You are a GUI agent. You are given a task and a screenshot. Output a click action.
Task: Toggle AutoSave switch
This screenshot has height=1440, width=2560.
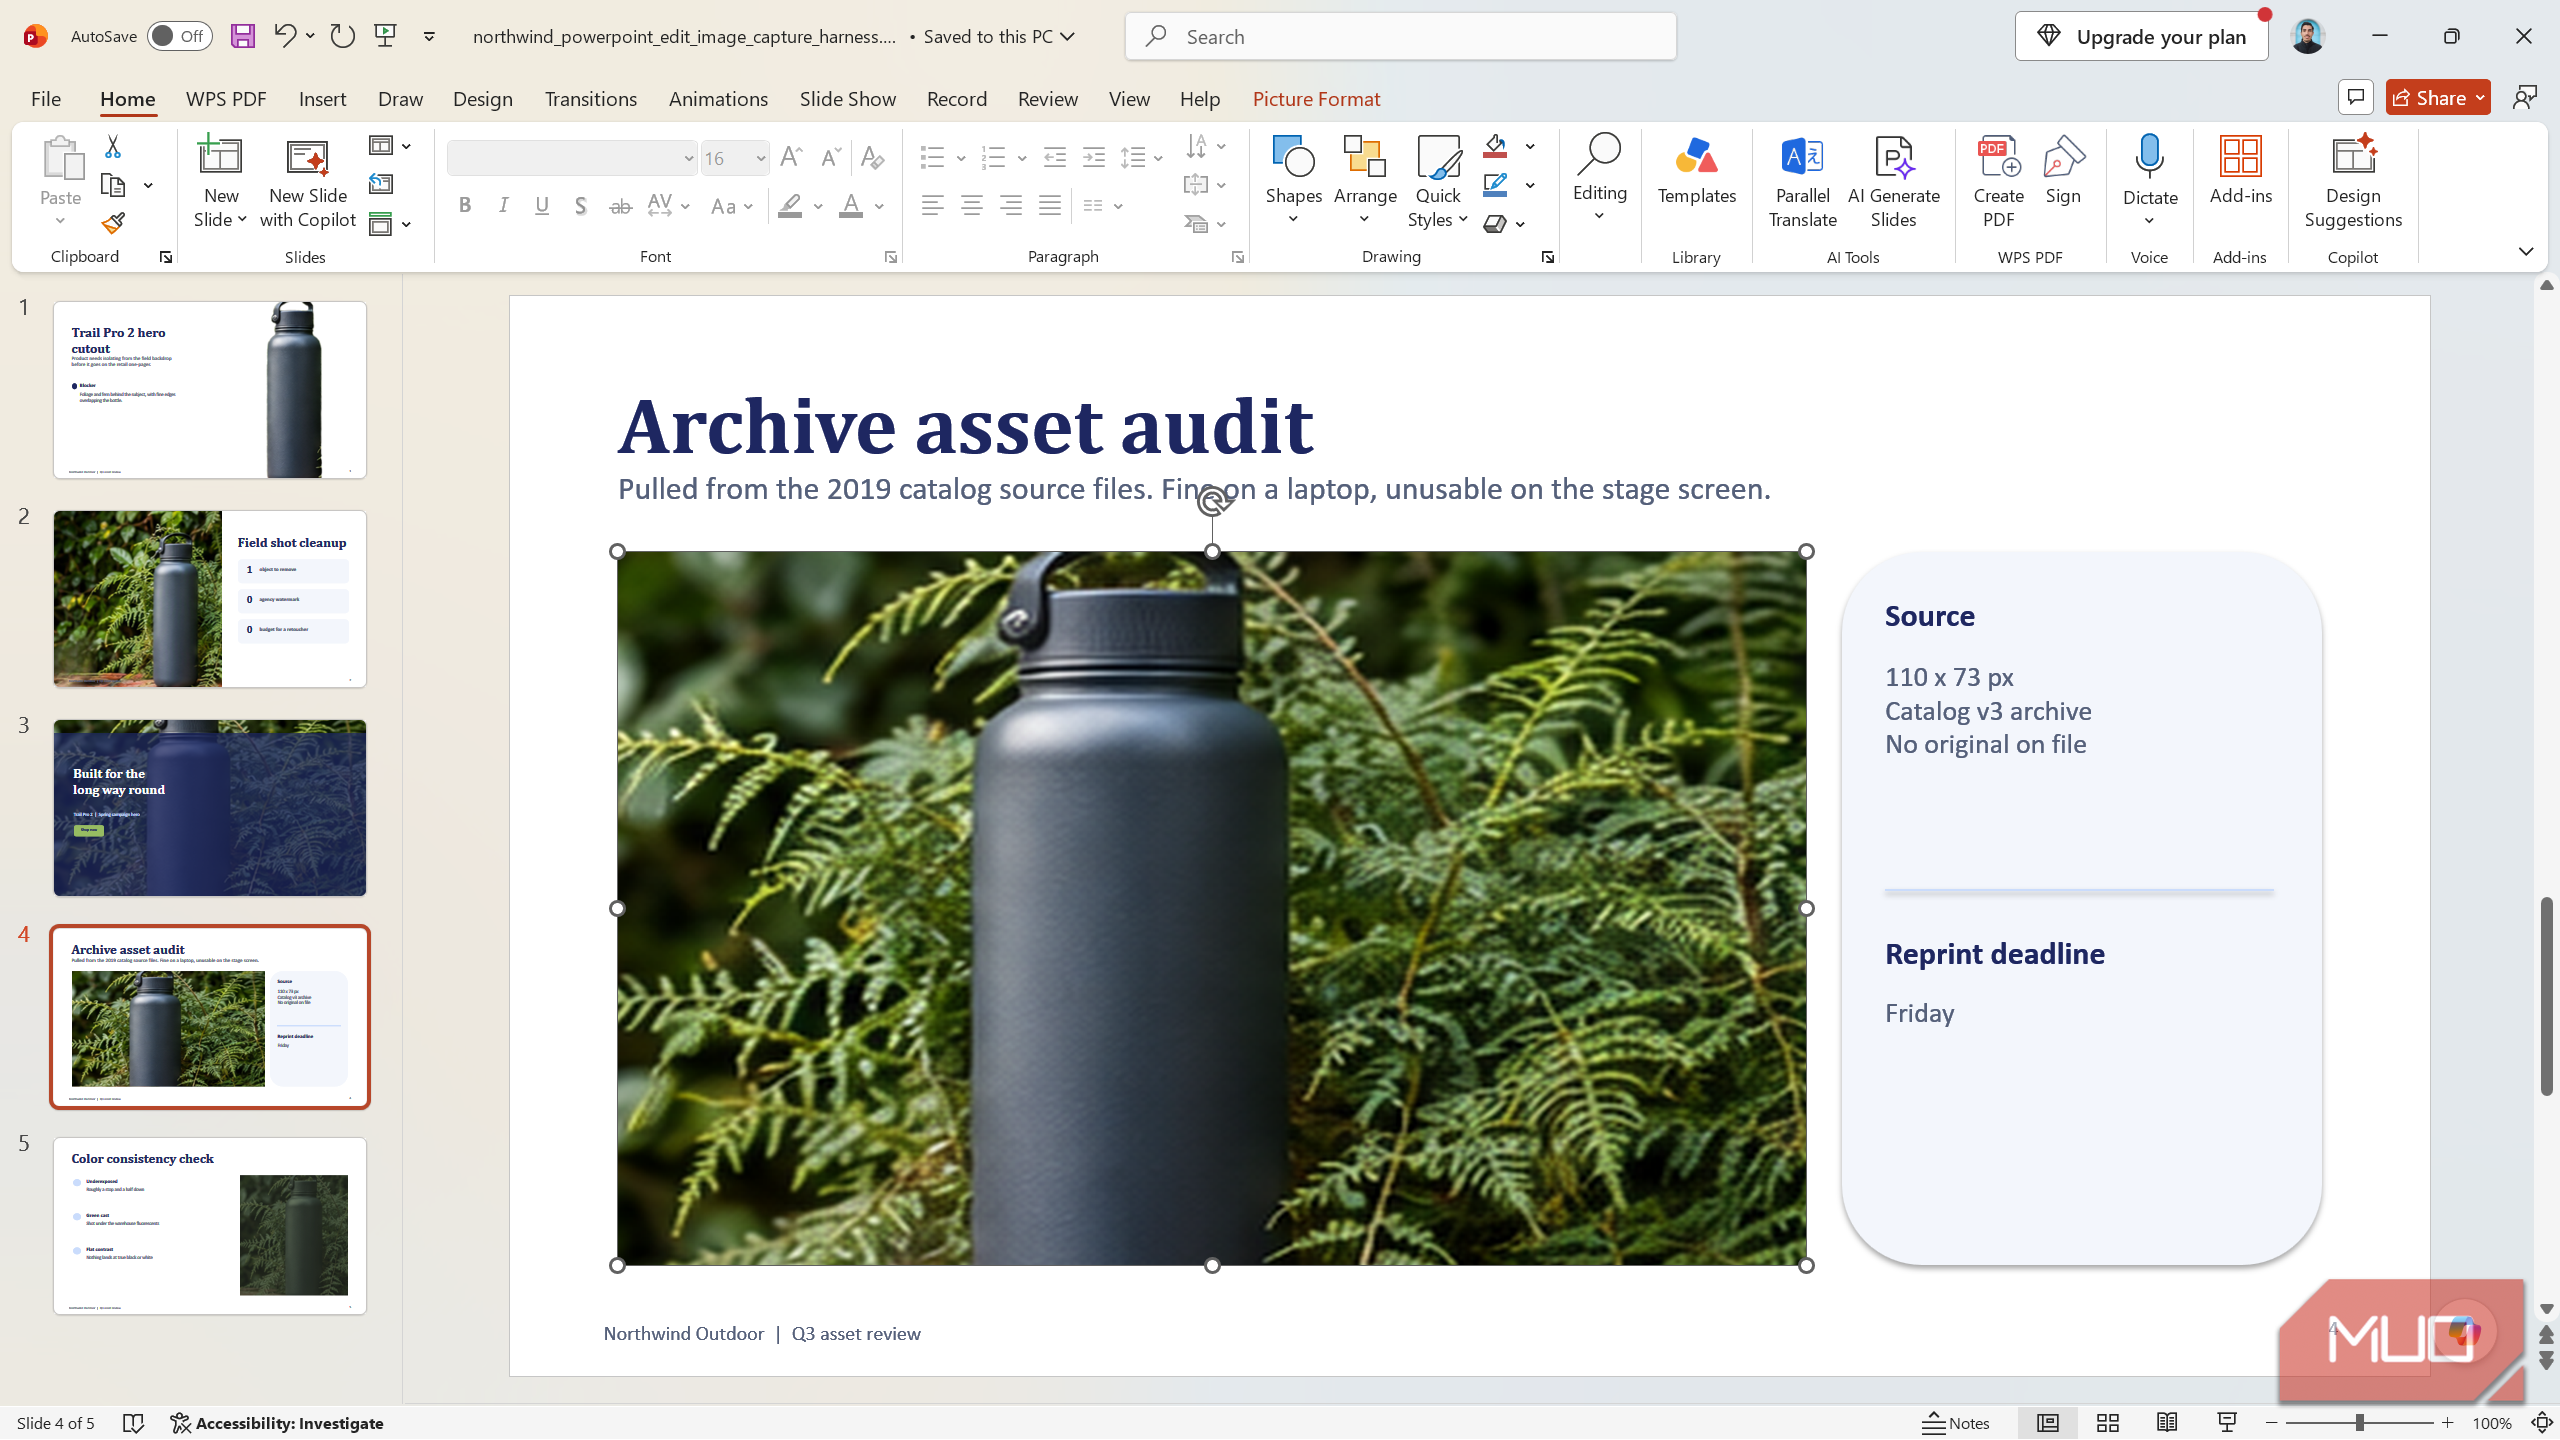(x=180, y=36)
